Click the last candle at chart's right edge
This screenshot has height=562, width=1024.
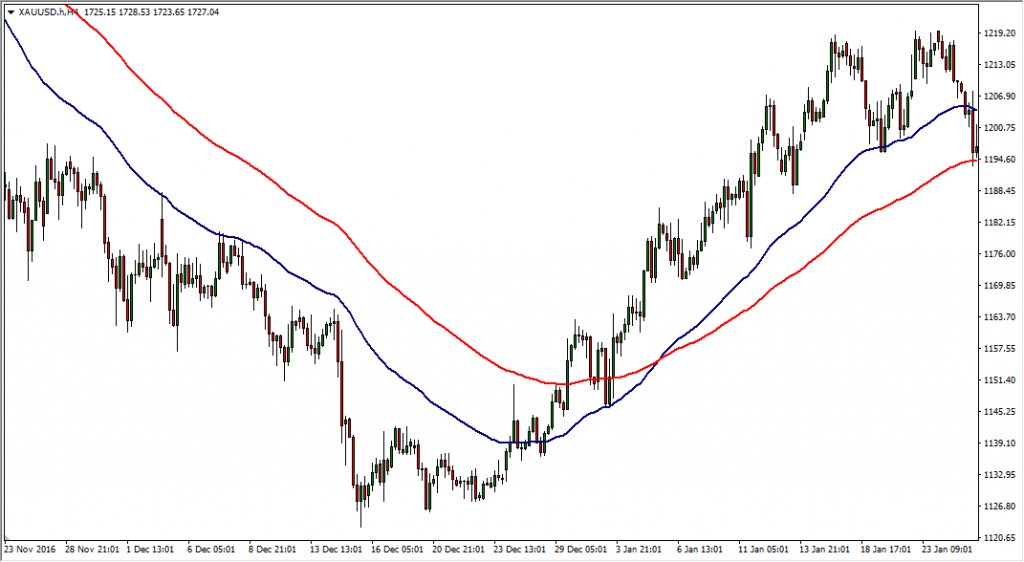tap(975, 148)
